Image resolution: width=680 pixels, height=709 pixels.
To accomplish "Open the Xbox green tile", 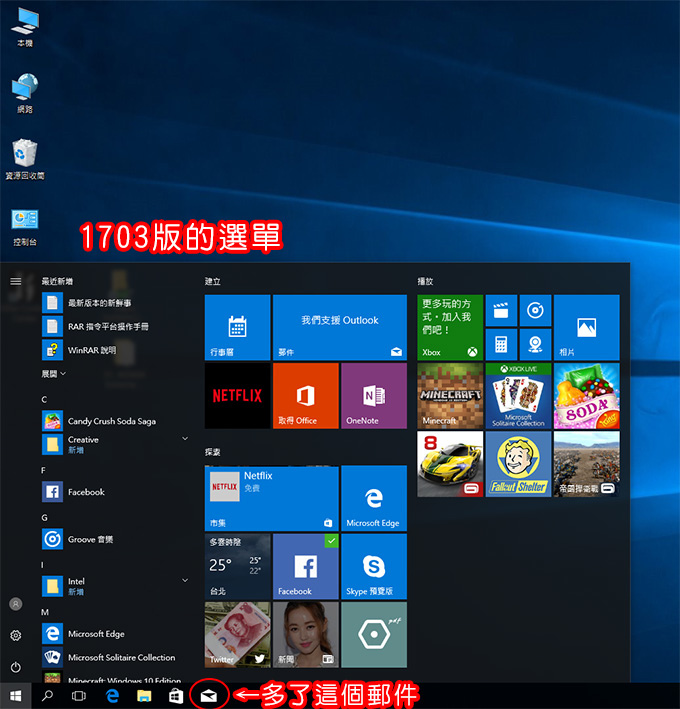I will click(450, 327).
